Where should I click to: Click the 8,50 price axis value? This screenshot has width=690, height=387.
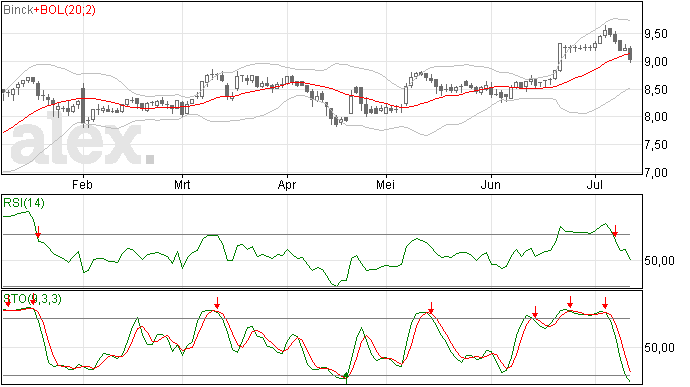656,90
